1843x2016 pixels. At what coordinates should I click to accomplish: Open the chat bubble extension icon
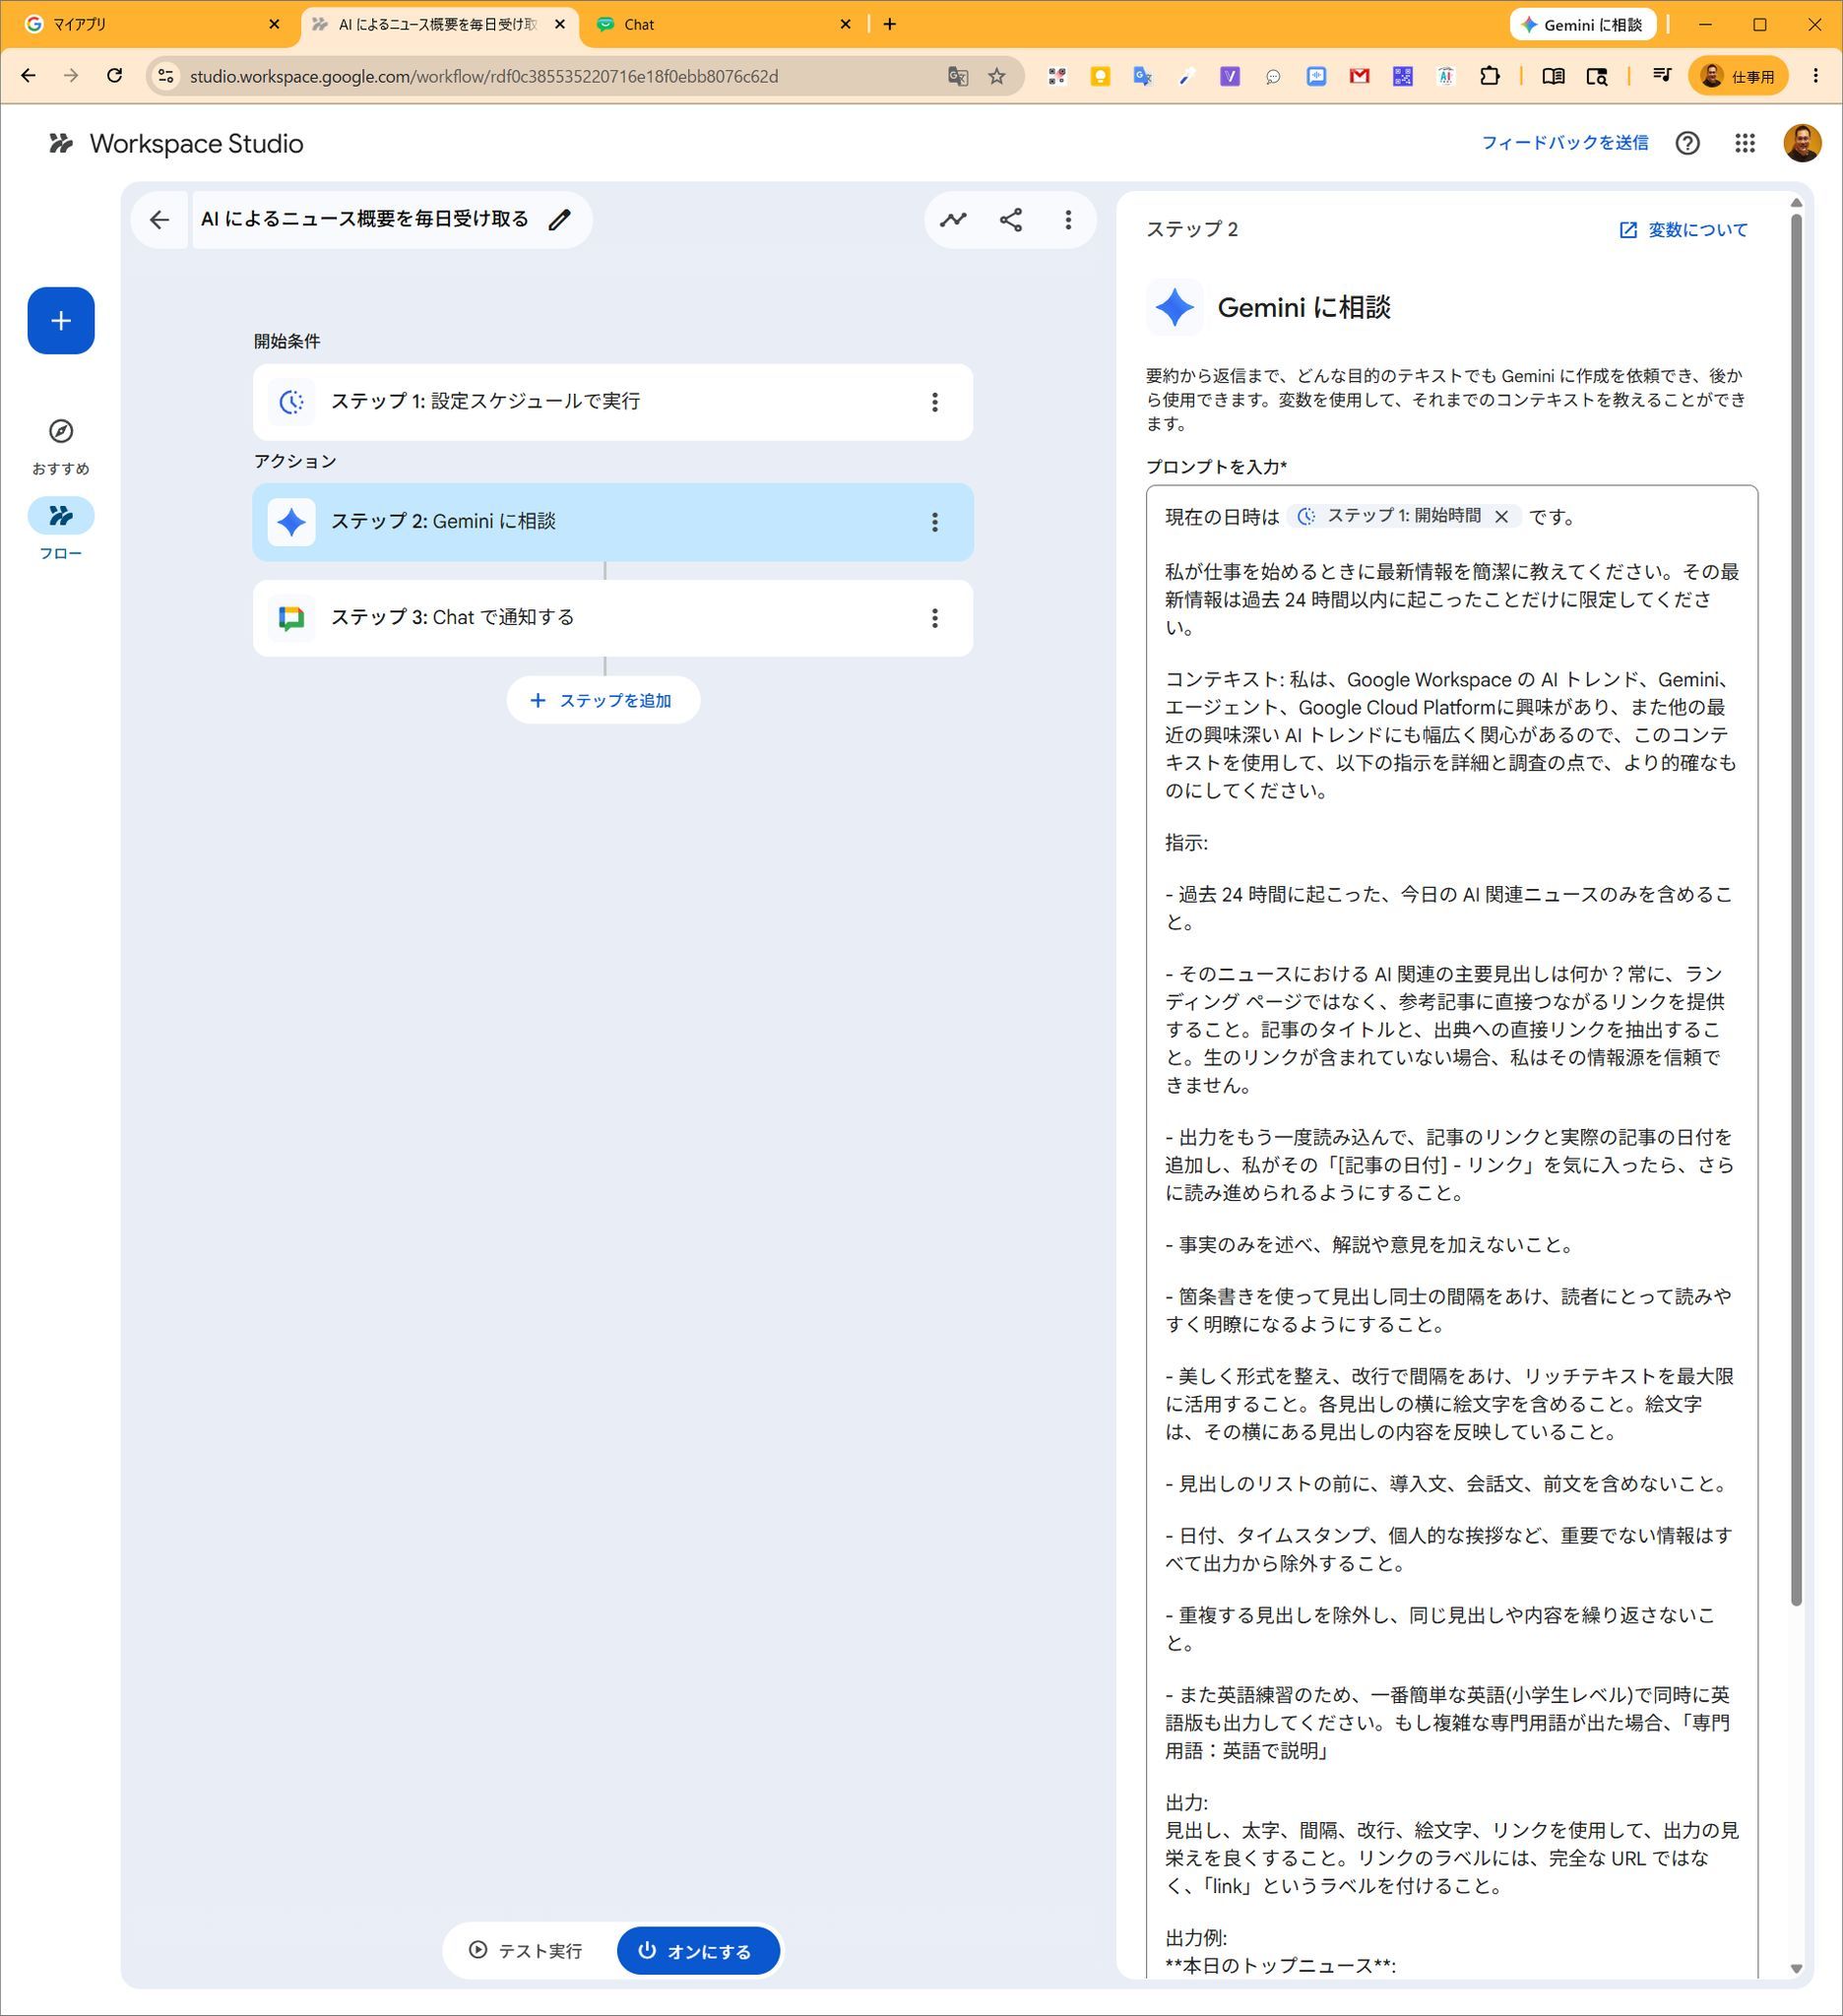coord(1273,76)
